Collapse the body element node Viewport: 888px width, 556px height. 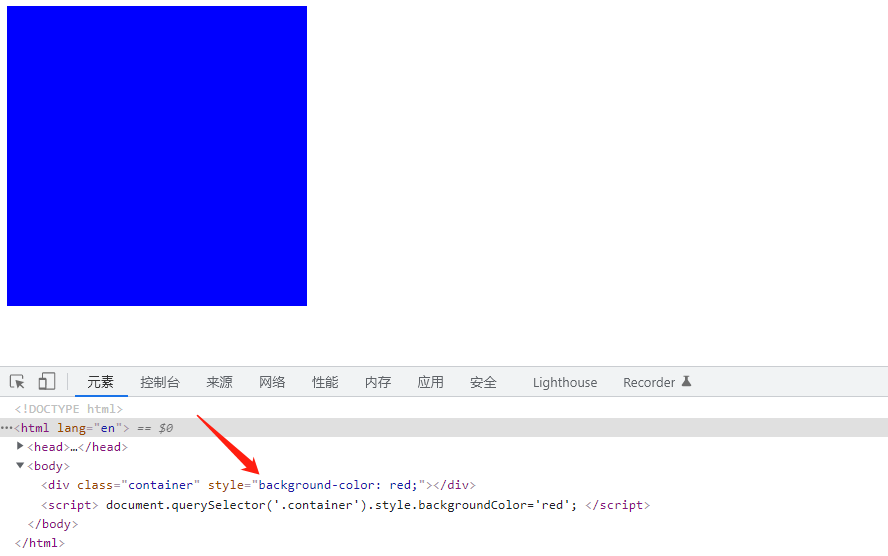coord(20,465)
